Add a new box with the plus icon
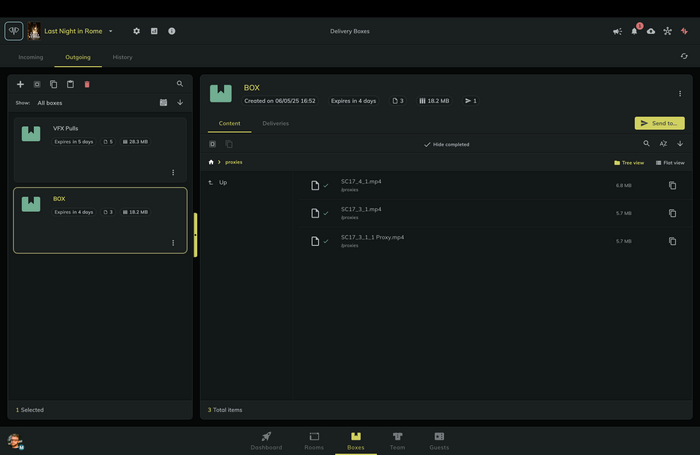 (20, 84)
